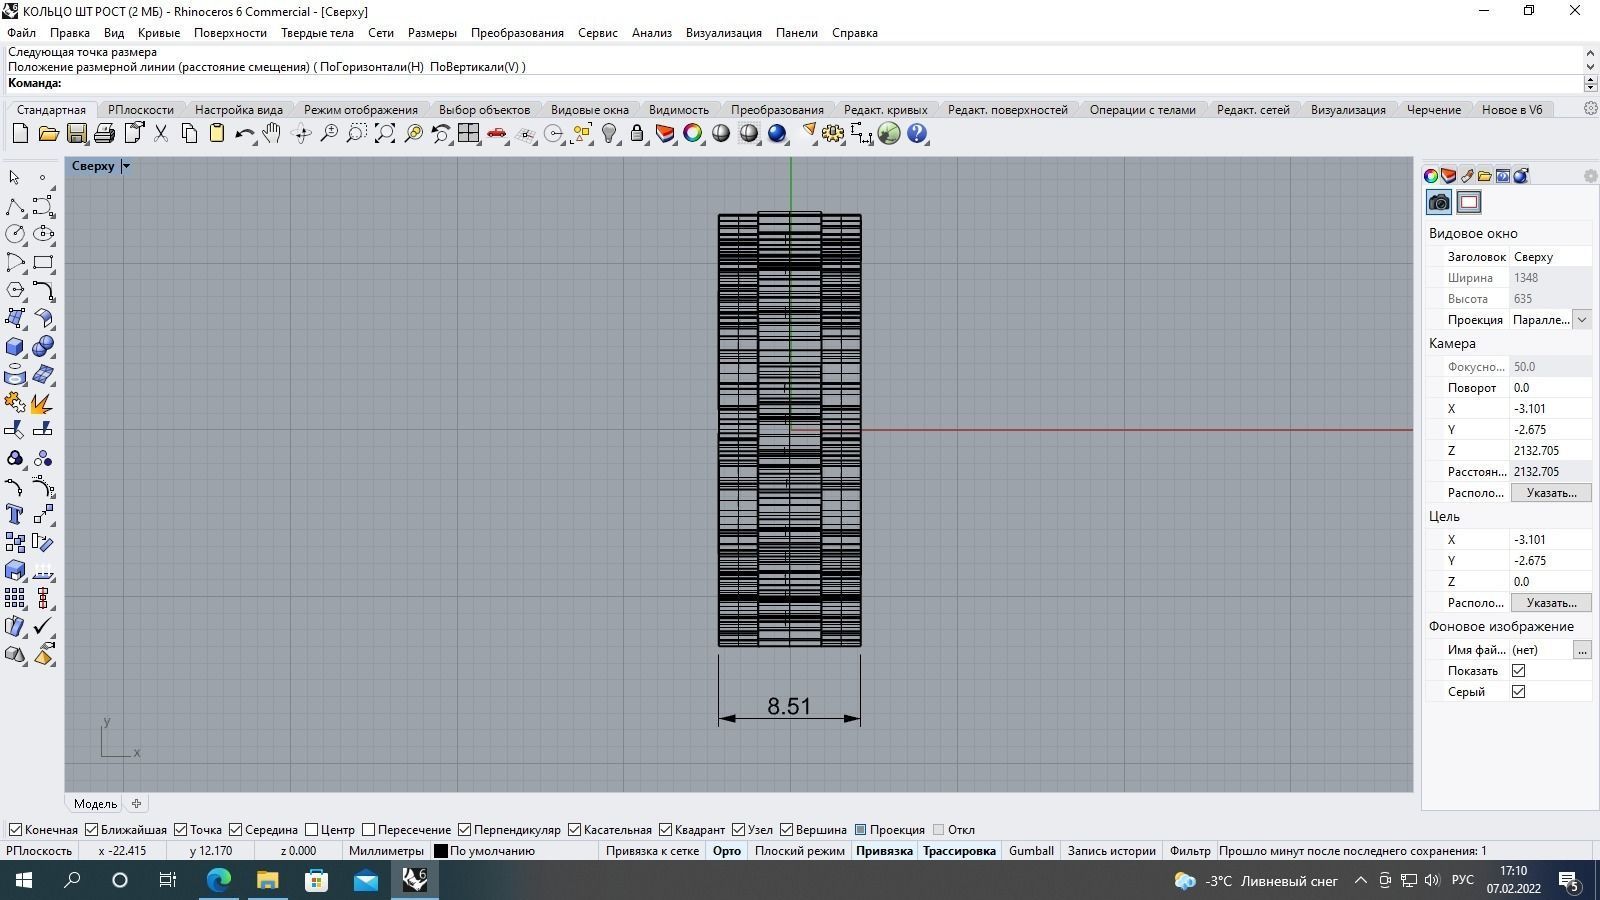Select the pointer arrow tool
This screenshot has width=1600, height=900.
(x=14, y=178)
